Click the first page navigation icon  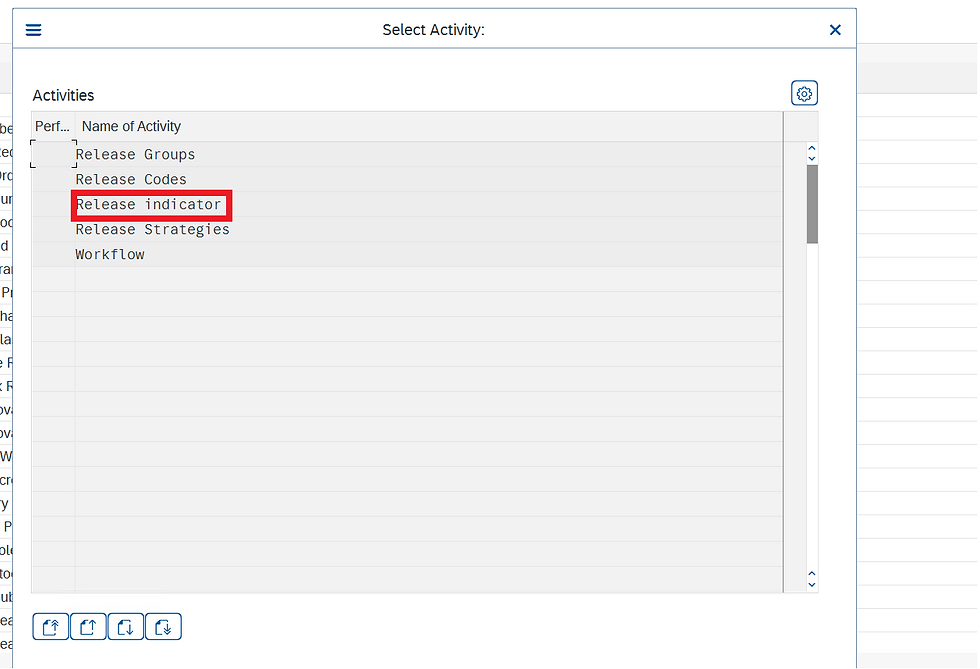[51, 626]
